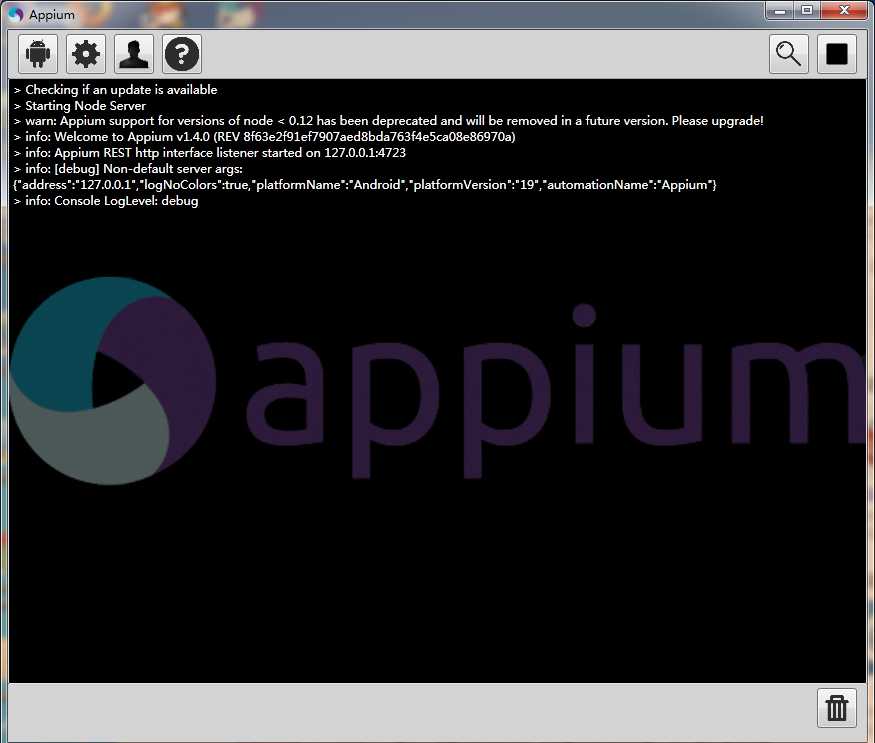Click the Appium title bar app icon
Screen dimensions: 875x743
pyautogui.click(x=16, y=15)
